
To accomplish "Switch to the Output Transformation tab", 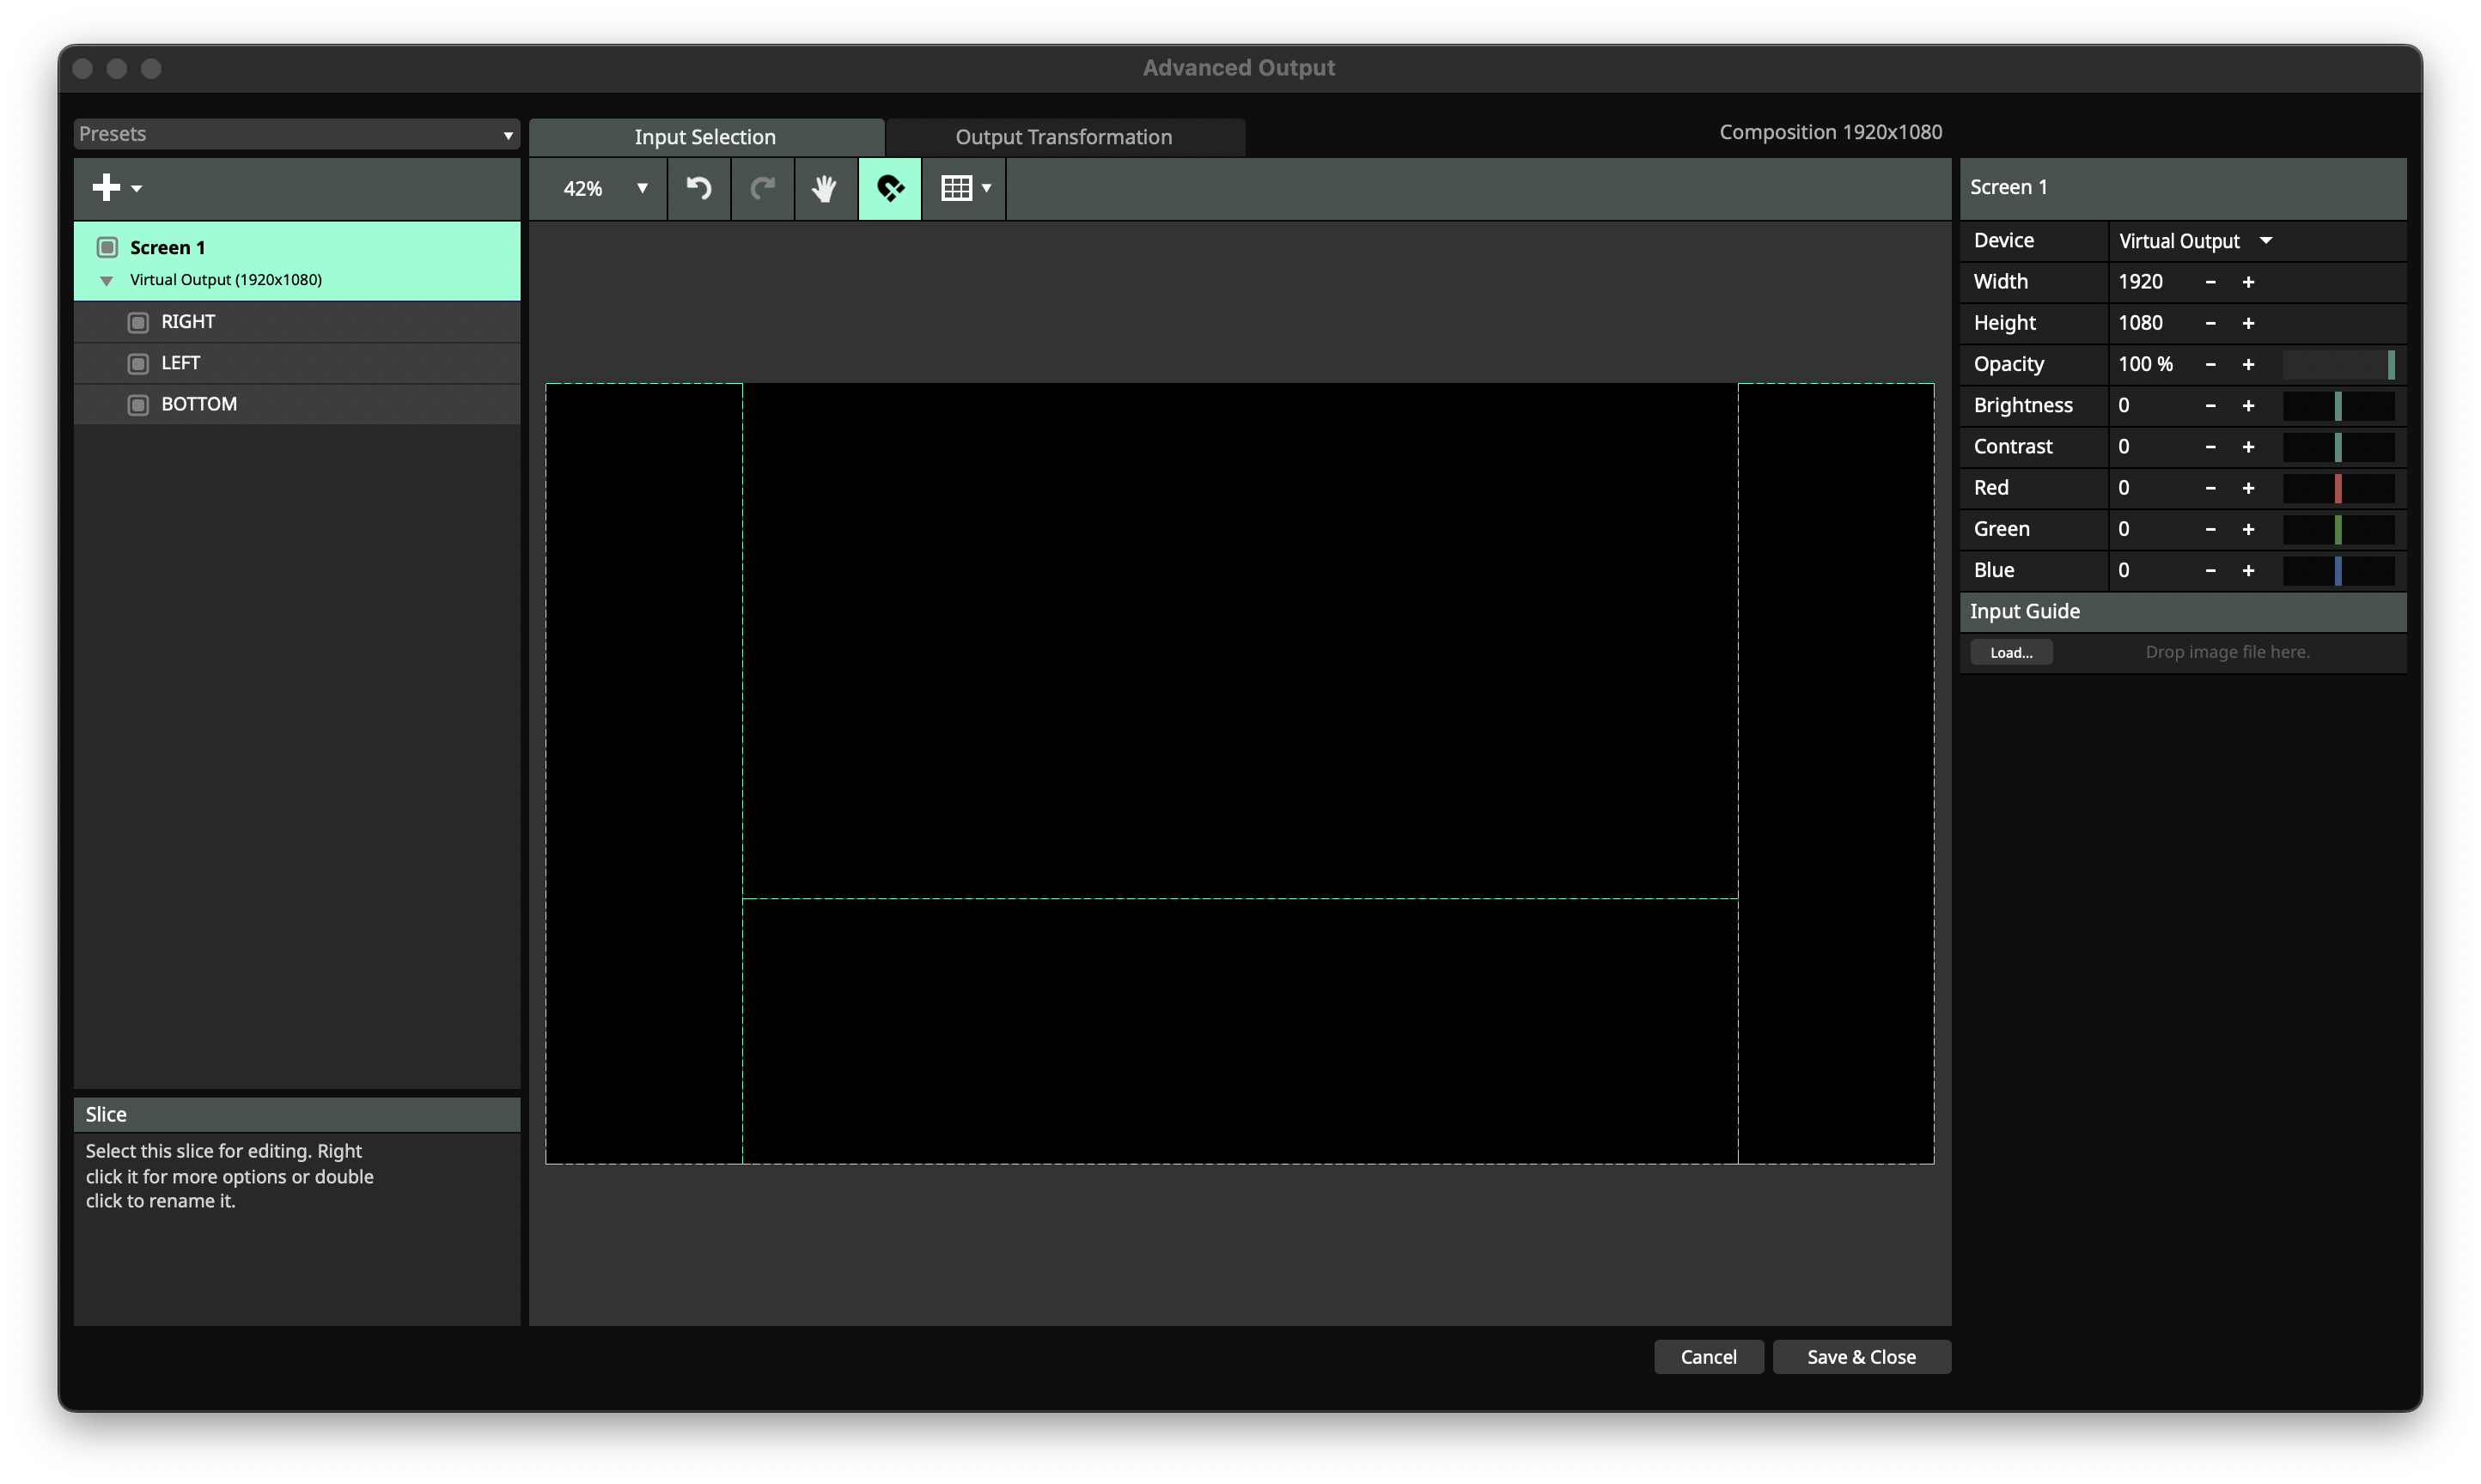I will (1063, 136).
